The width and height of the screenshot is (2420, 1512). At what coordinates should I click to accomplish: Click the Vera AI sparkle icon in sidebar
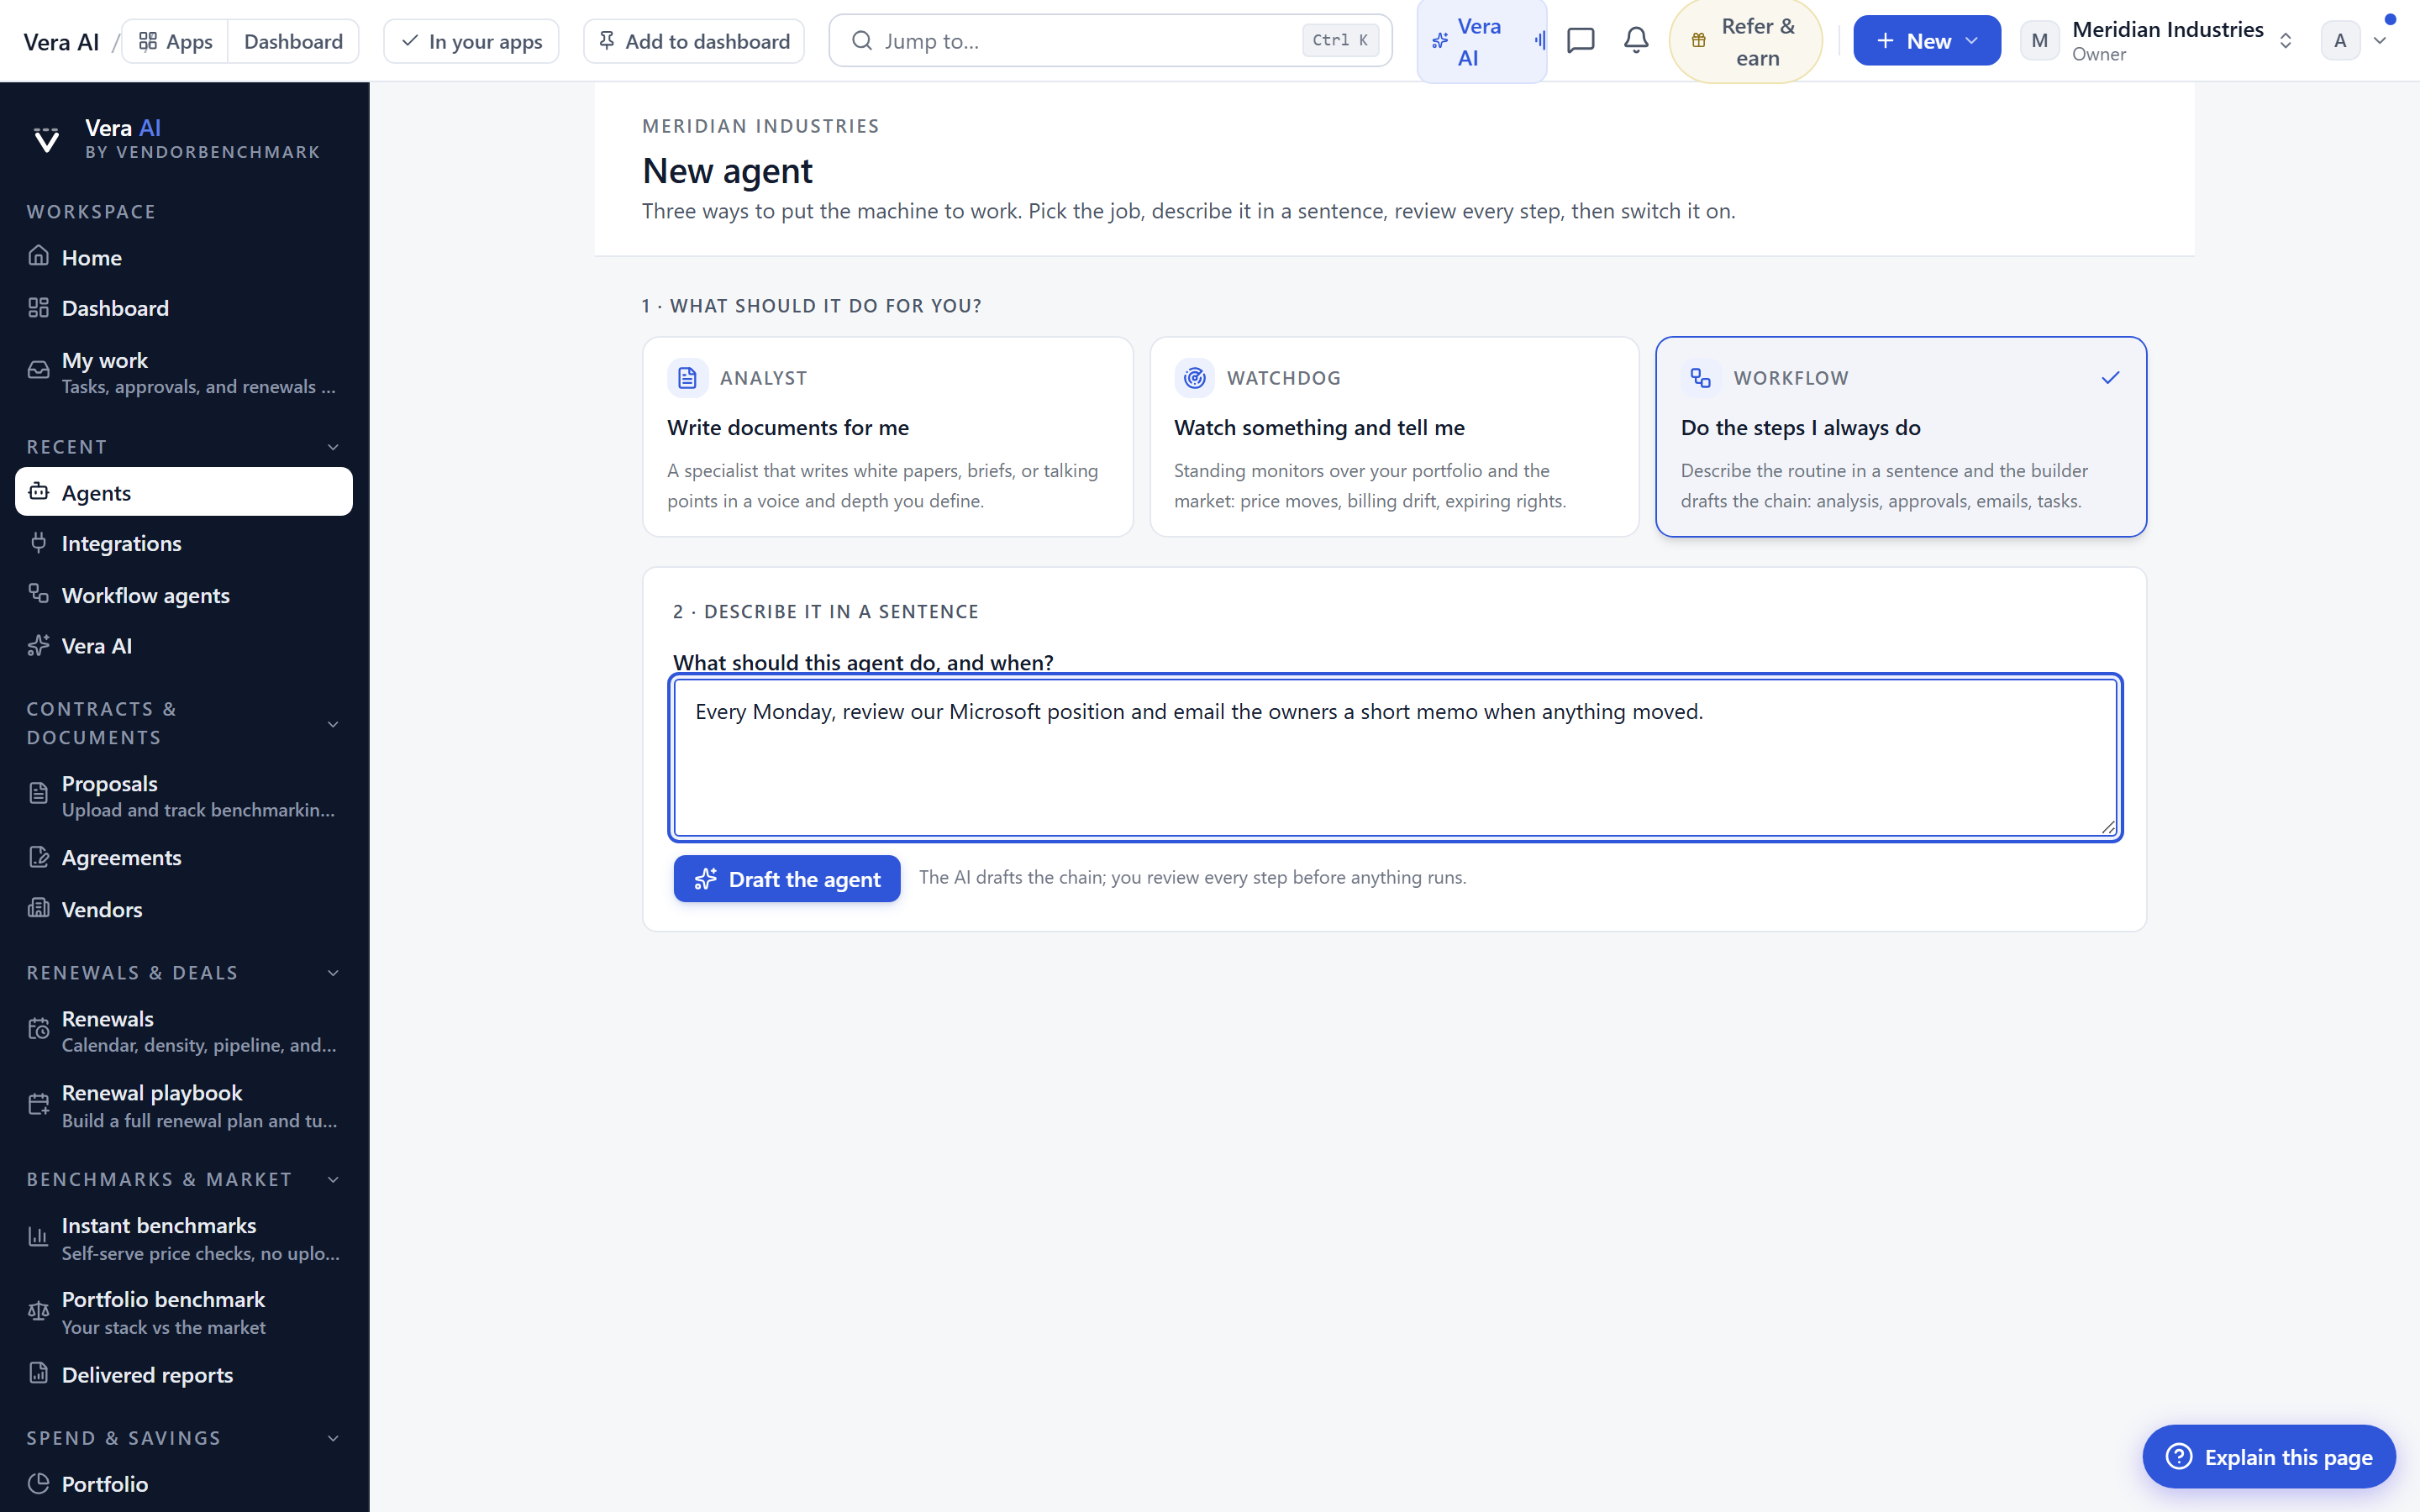tap(38, 645)
